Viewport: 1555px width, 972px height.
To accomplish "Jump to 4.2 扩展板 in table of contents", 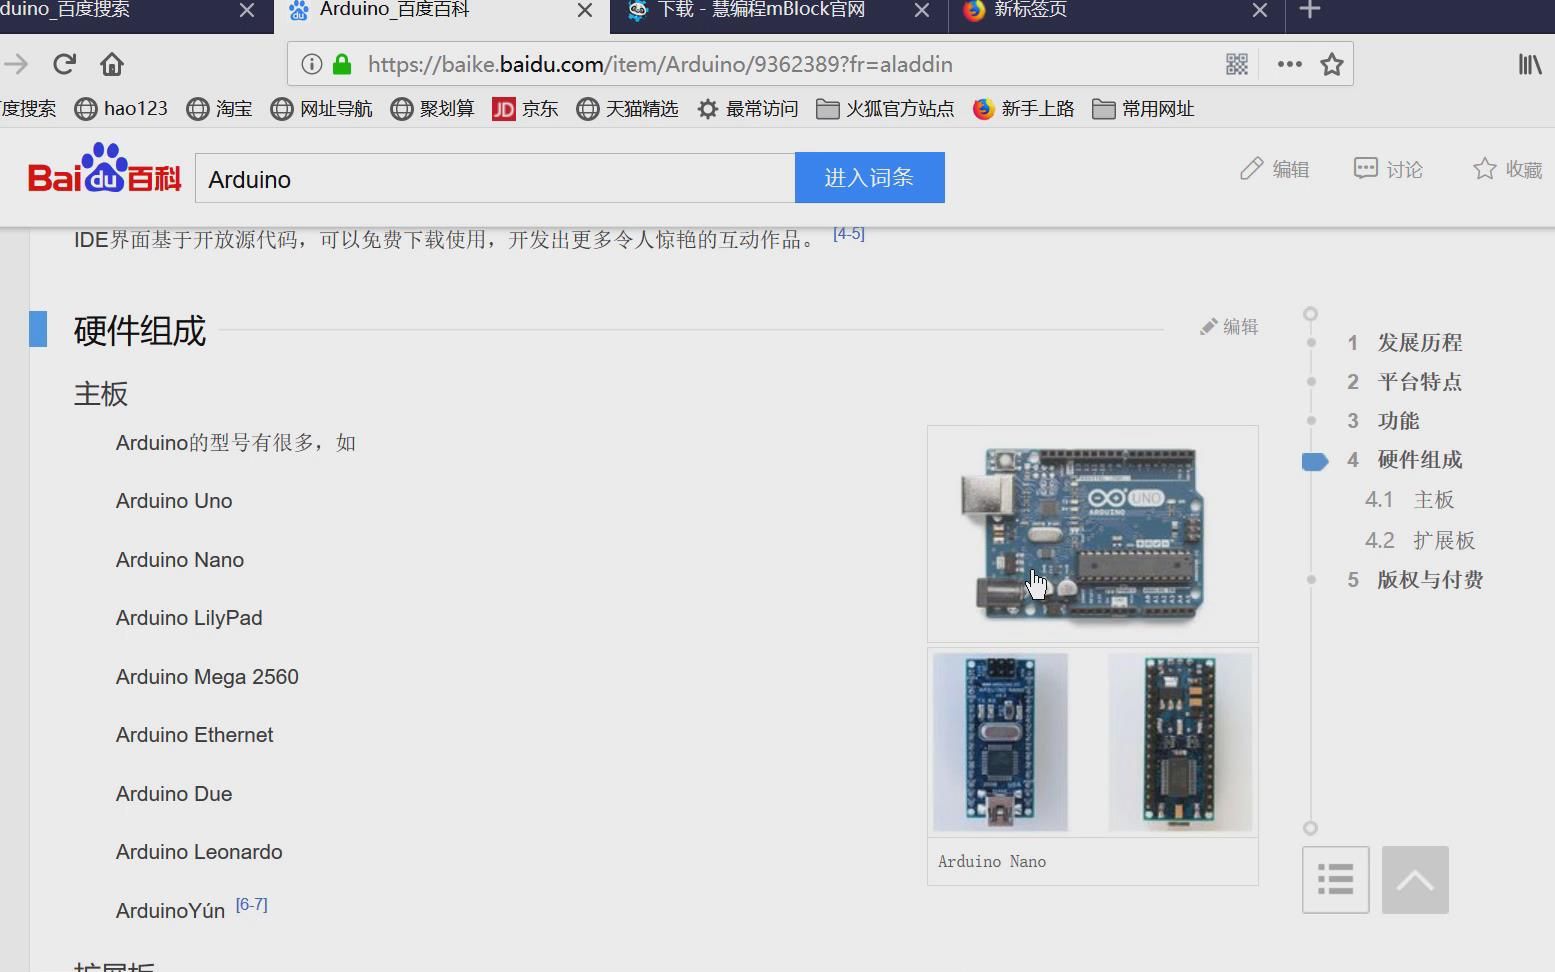I will 1420,541.
